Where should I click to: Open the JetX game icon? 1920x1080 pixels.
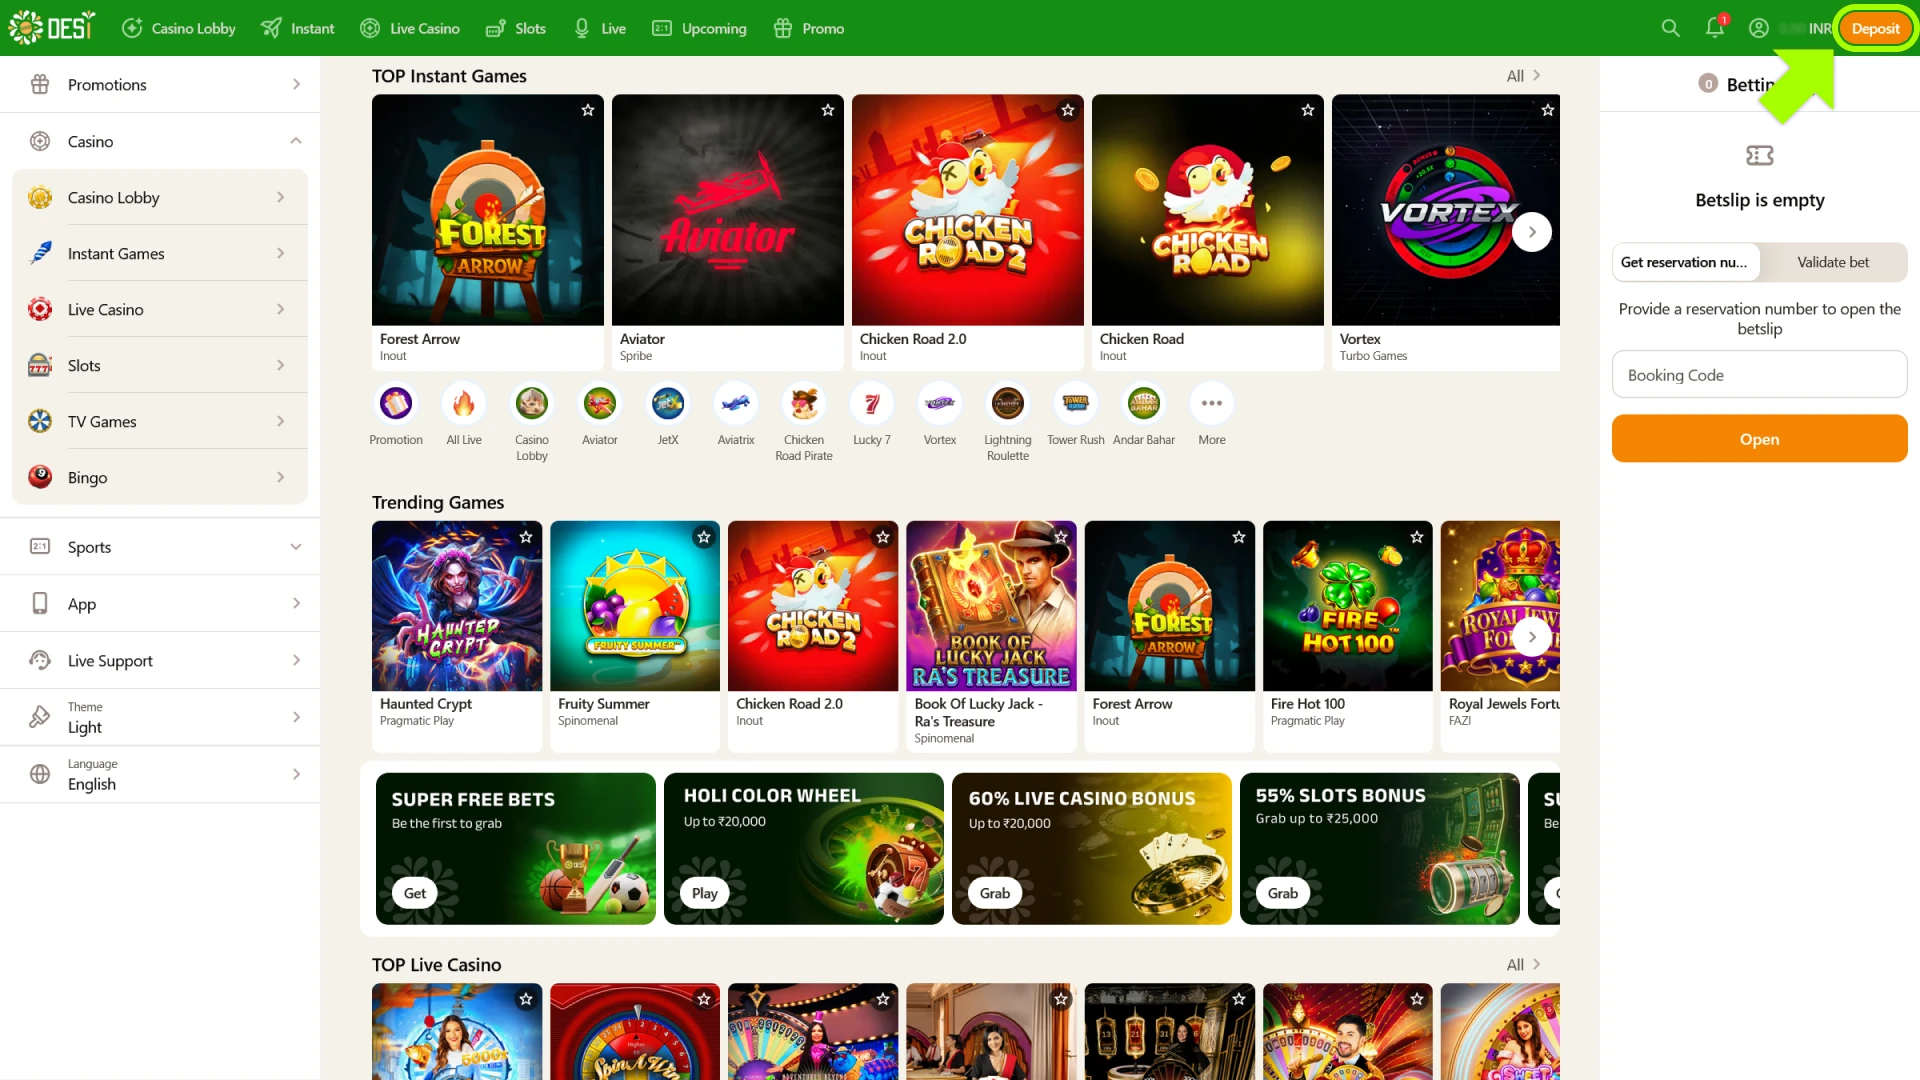(667, 404)
